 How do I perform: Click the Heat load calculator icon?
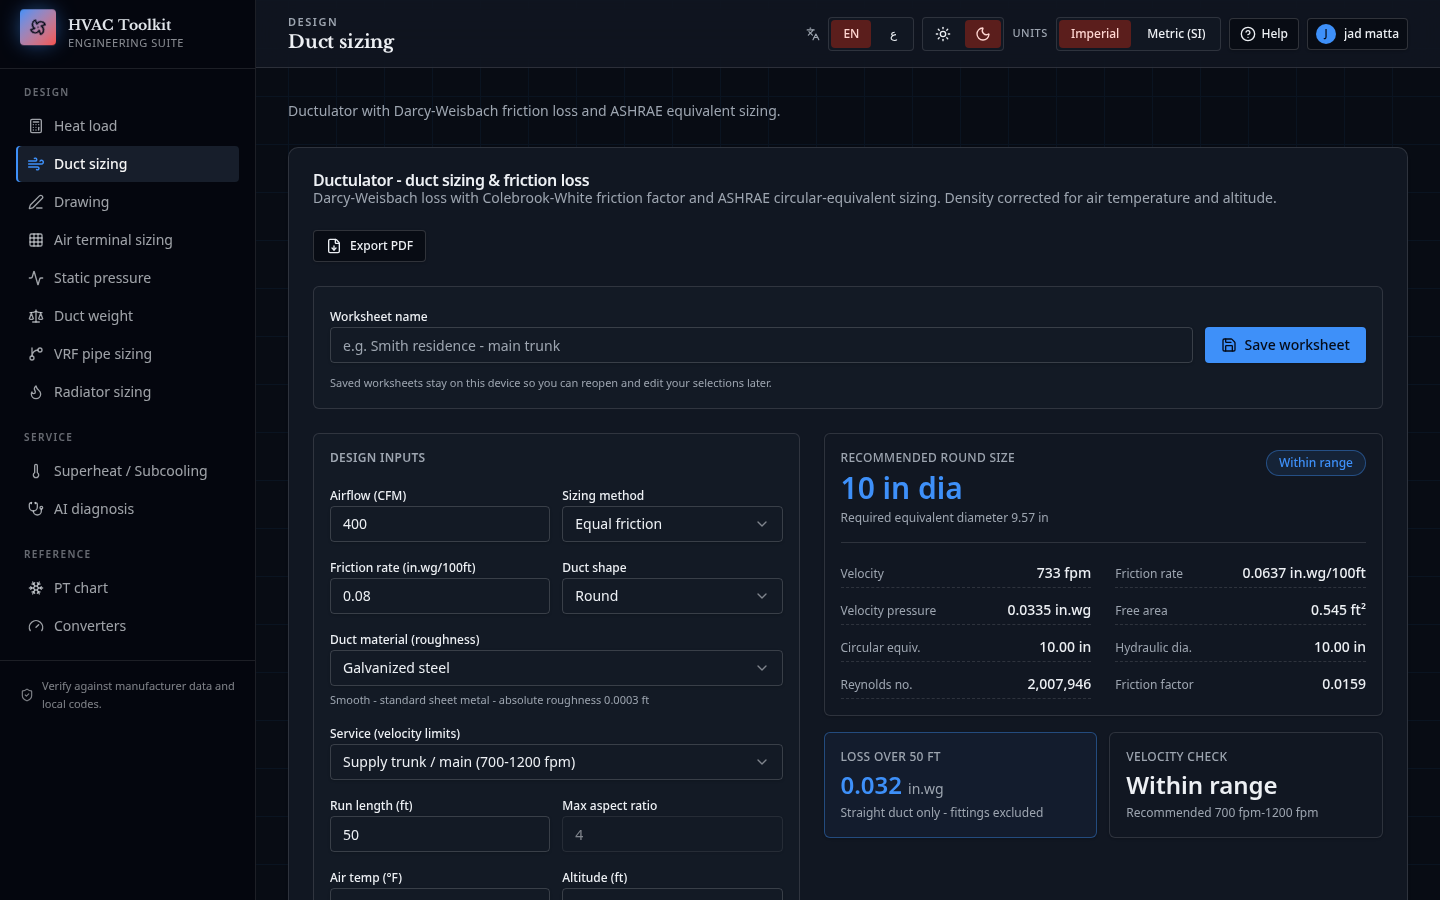[36, 126]
